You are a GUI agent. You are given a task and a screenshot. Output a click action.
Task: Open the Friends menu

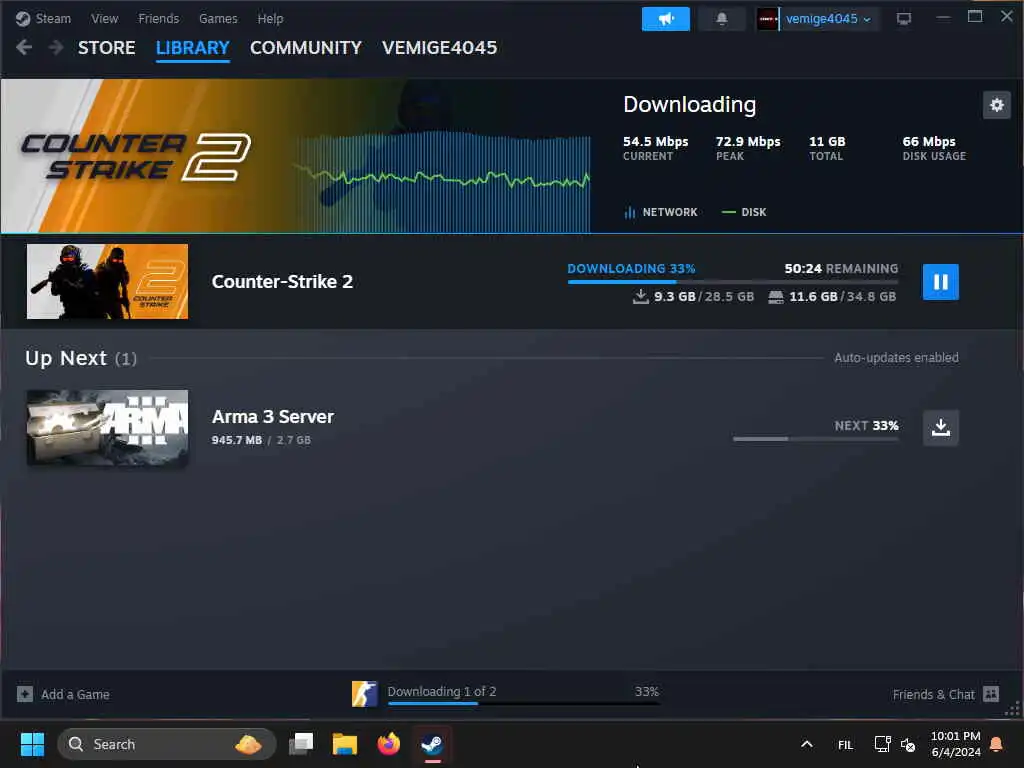(x=159, y=18)
